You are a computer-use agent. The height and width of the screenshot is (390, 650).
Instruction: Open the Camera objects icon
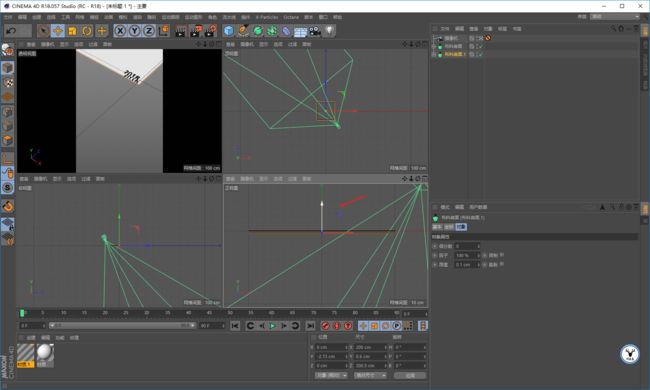pos(315,31)
